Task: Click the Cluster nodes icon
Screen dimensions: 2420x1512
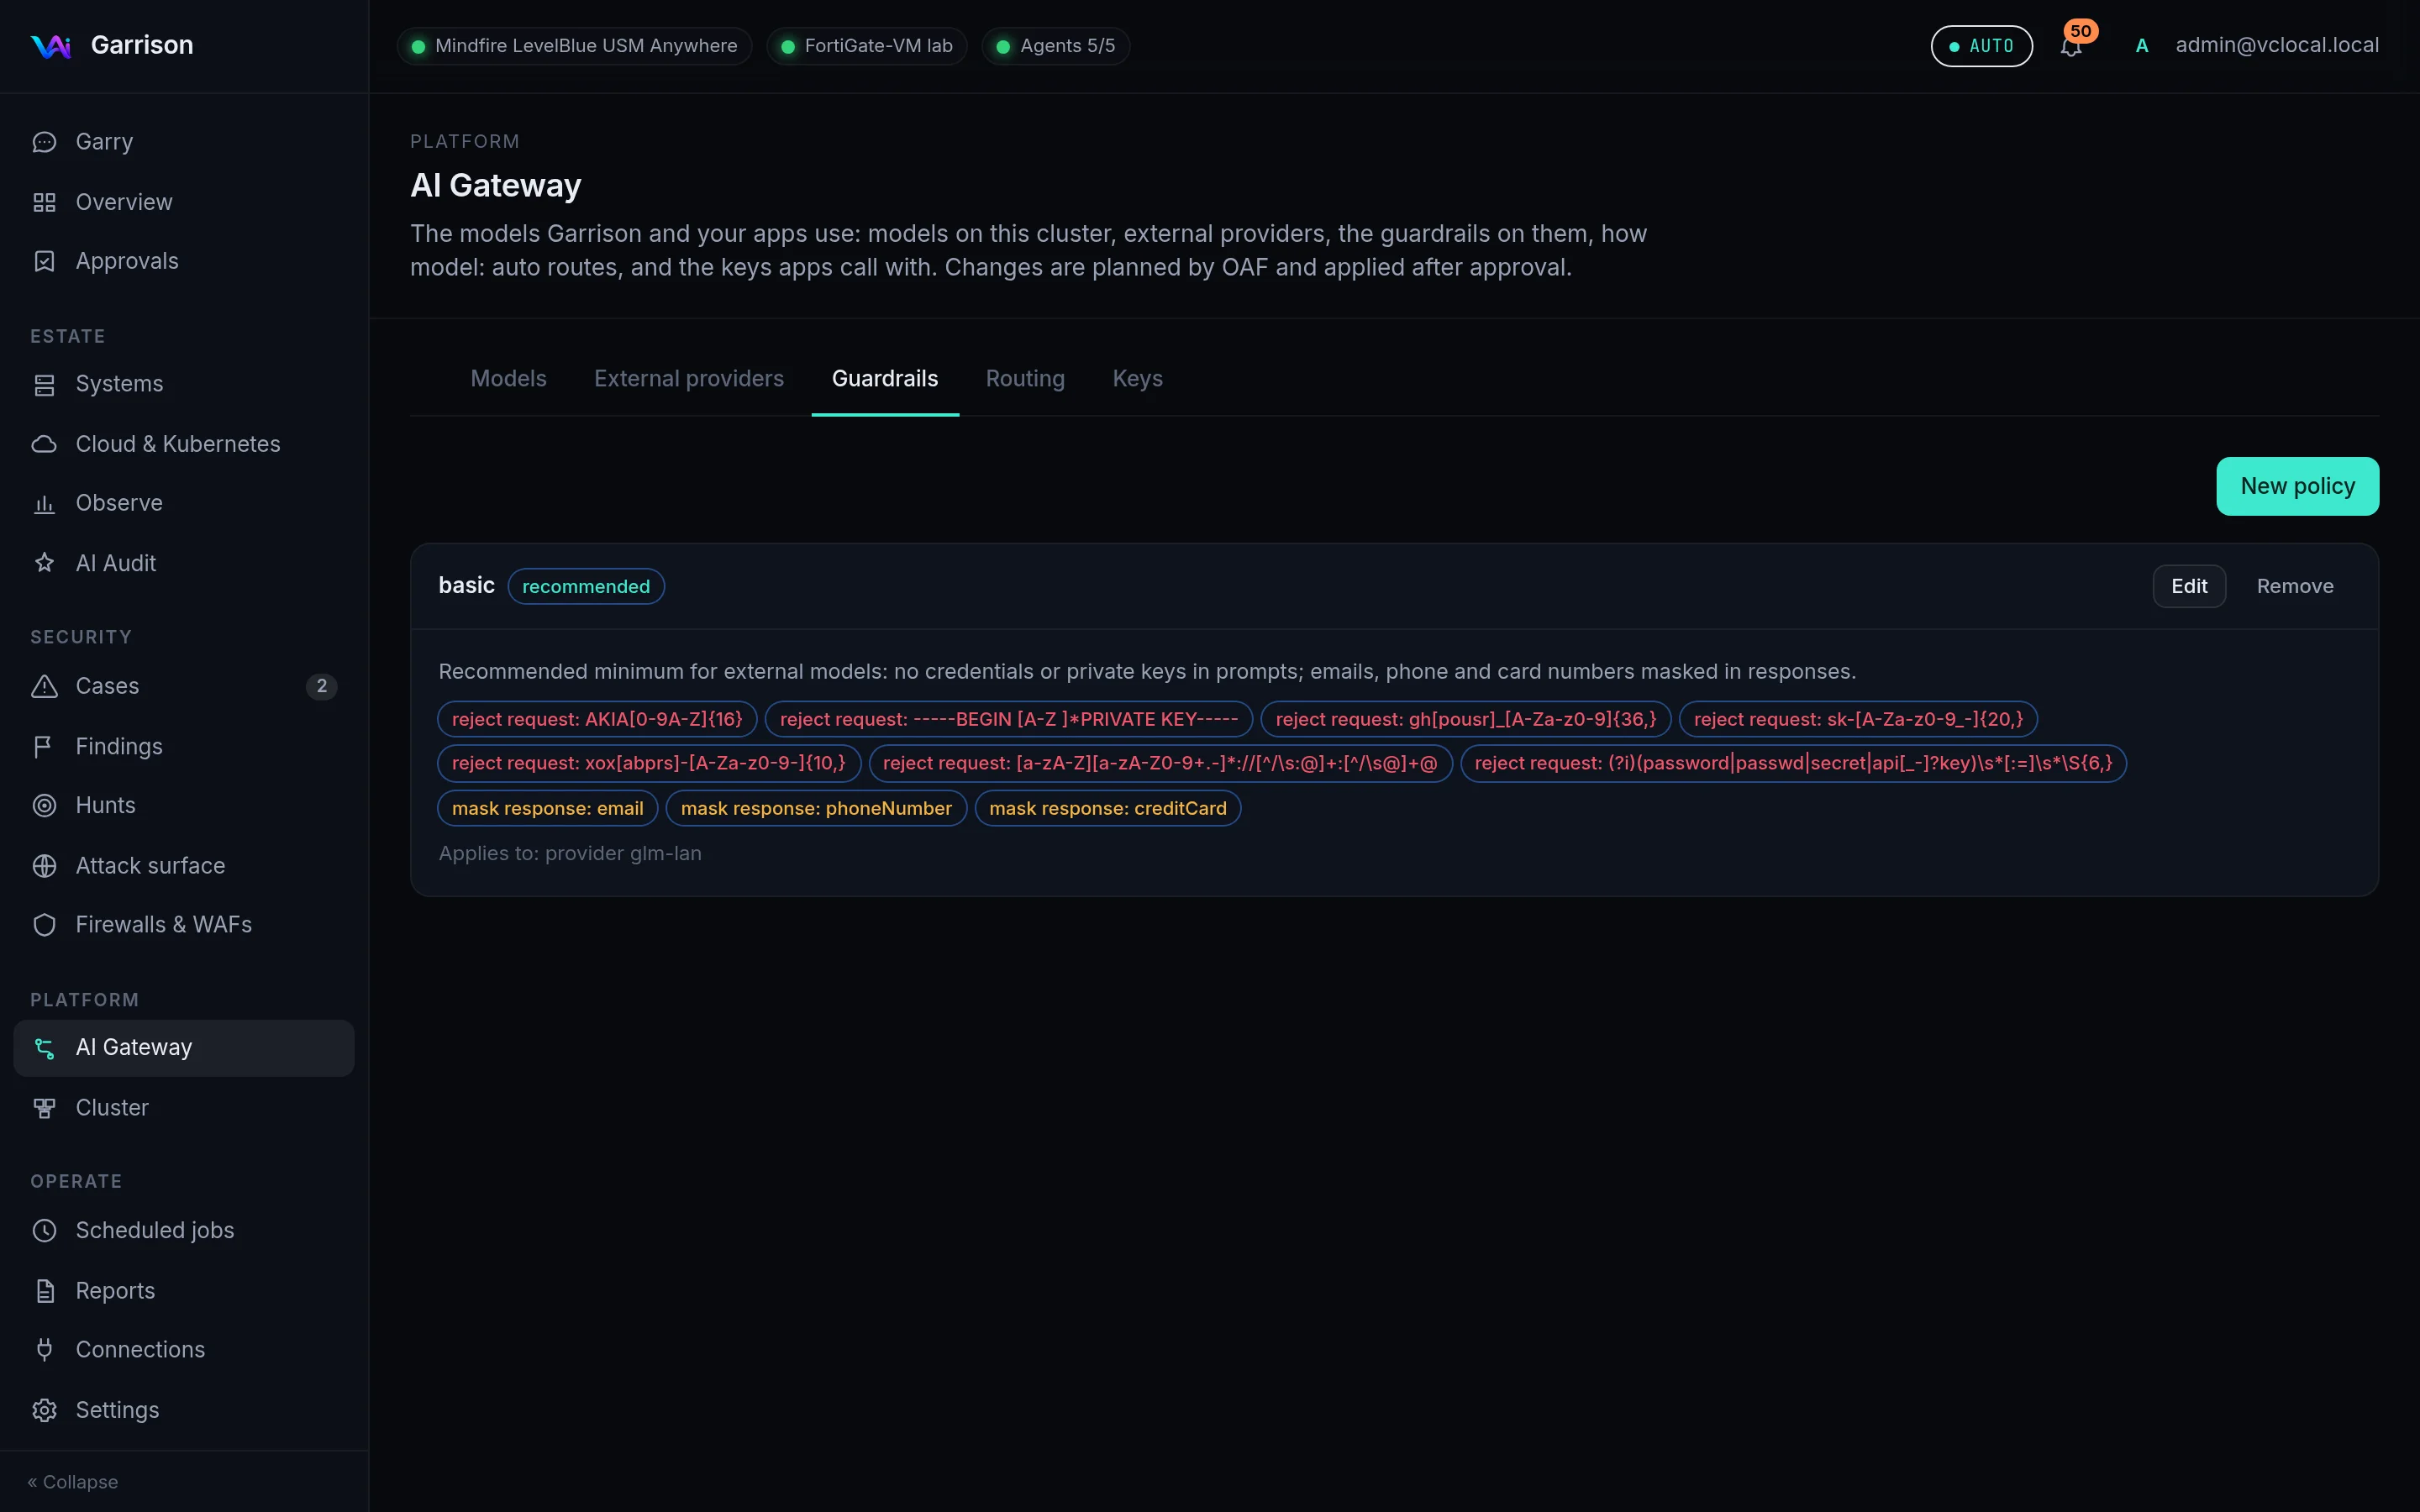Action: pyautogui.click(x=44, y=1108)
